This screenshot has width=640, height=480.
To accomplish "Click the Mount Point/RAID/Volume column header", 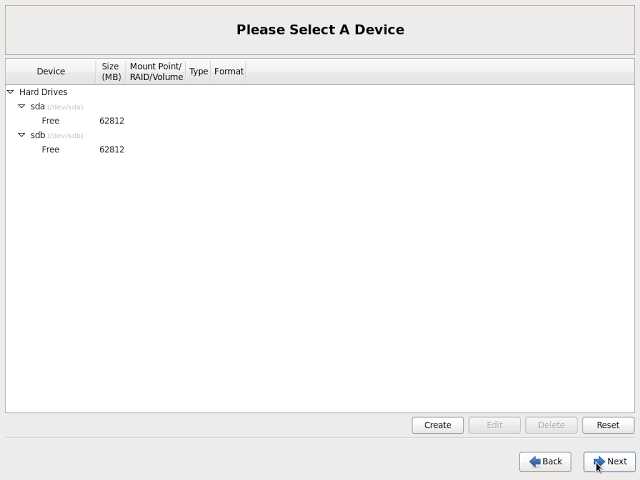I will (156, 72).
